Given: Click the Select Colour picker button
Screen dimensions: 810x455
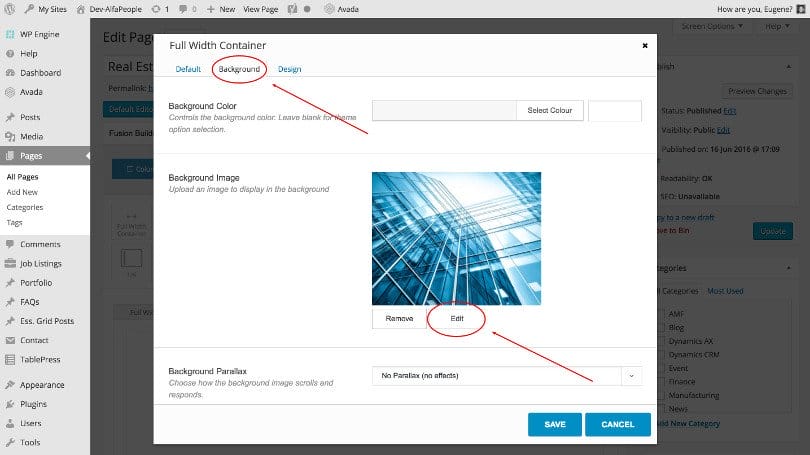Looking at the screenshot, I should pos(549,110).
